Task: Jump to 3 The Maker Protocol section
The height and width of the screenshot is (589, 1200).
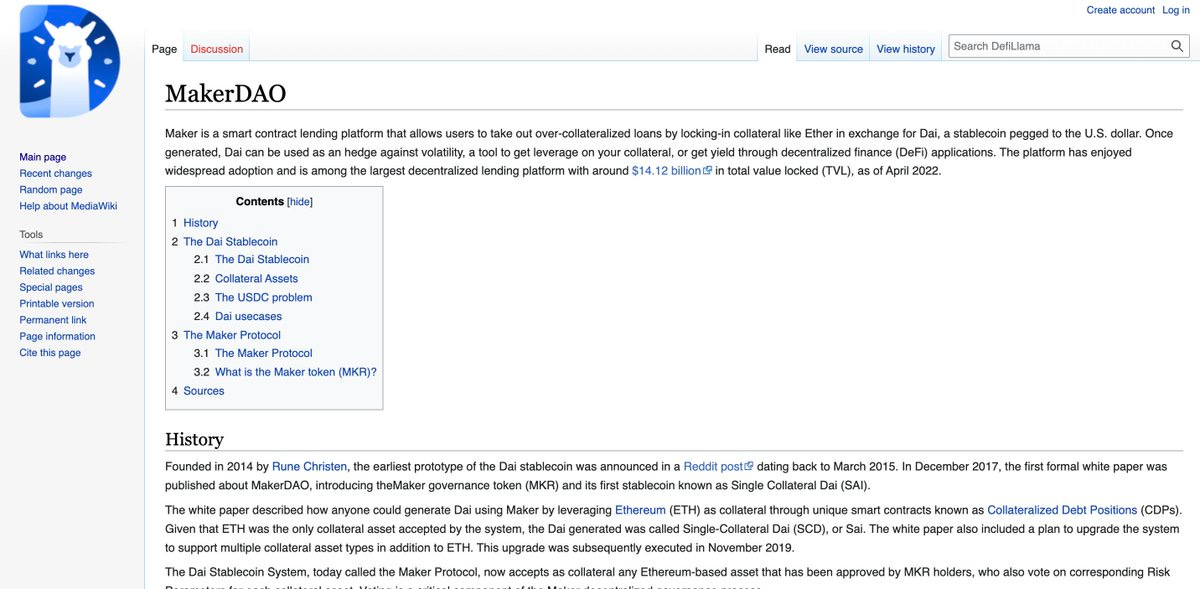Action: click(x=226, y=335)
